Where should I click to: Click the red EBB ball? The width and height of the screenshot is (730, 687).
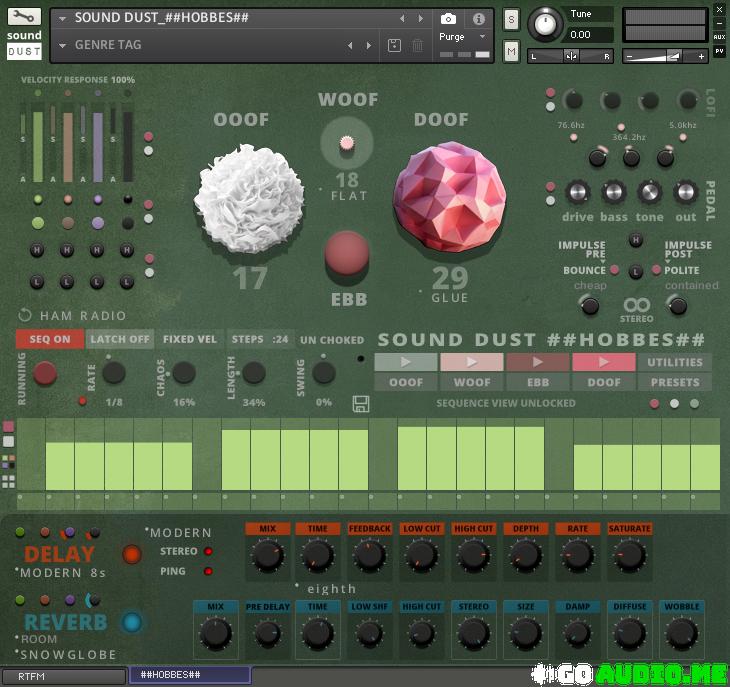pos(347,254)
